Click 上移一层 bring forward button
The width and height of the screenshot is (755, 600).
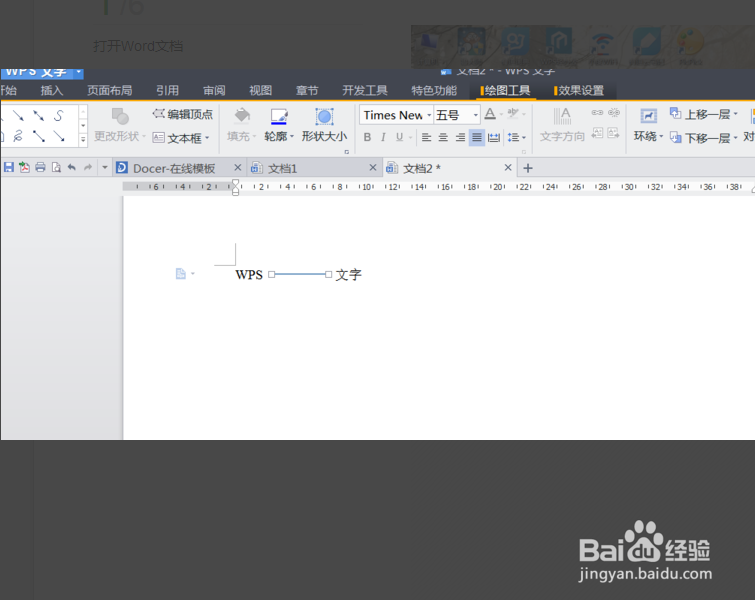point(703,114)
